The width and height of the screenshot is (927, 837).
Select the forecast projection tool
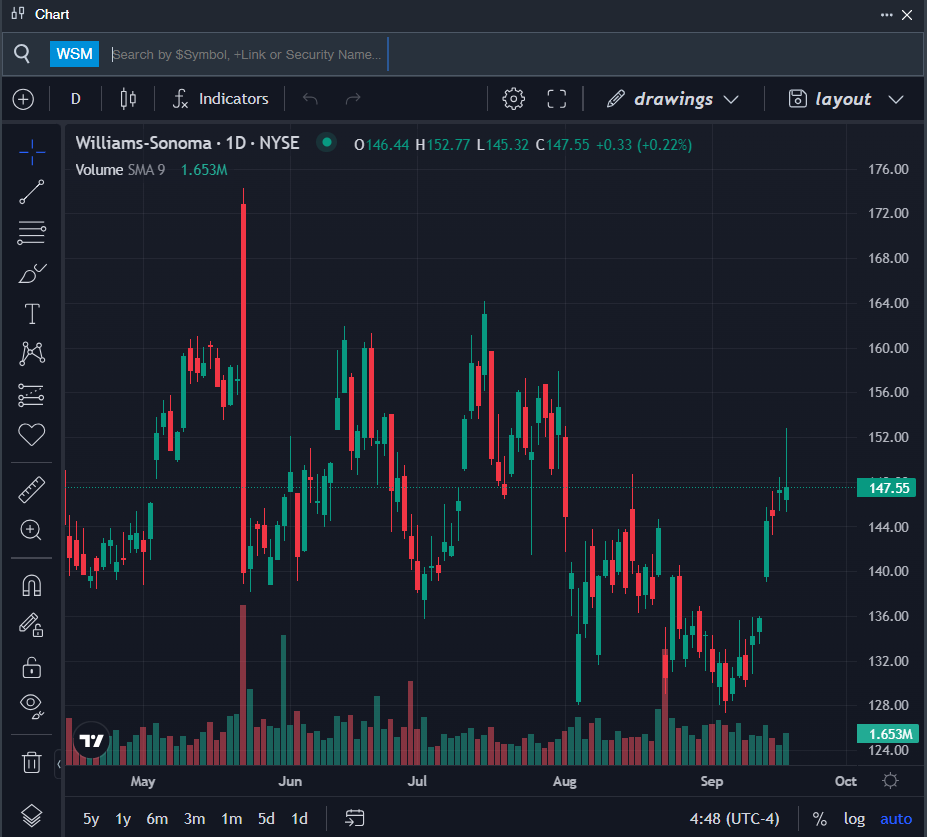(x=32, y=395)
